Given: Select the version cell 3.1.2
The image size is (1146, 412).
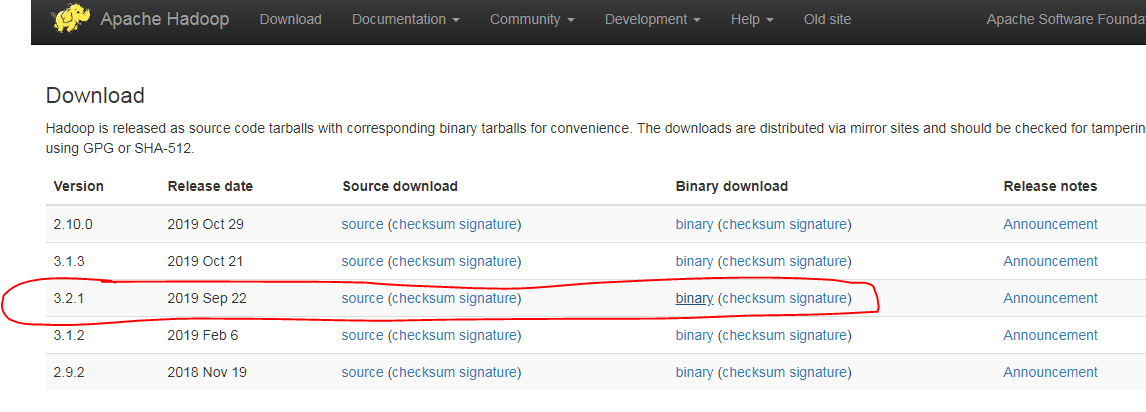Looking at the screenshot, I should point(69,335).
